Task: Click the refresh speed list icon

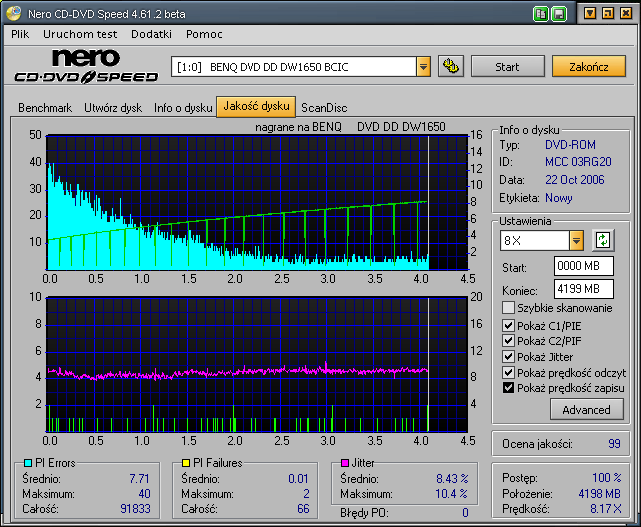Action: (x=603, y=240)
